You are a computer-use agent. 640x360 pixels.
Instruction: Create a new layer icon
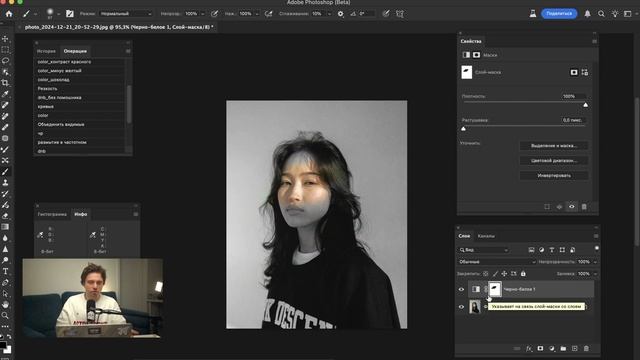click(x=575, y=349)
